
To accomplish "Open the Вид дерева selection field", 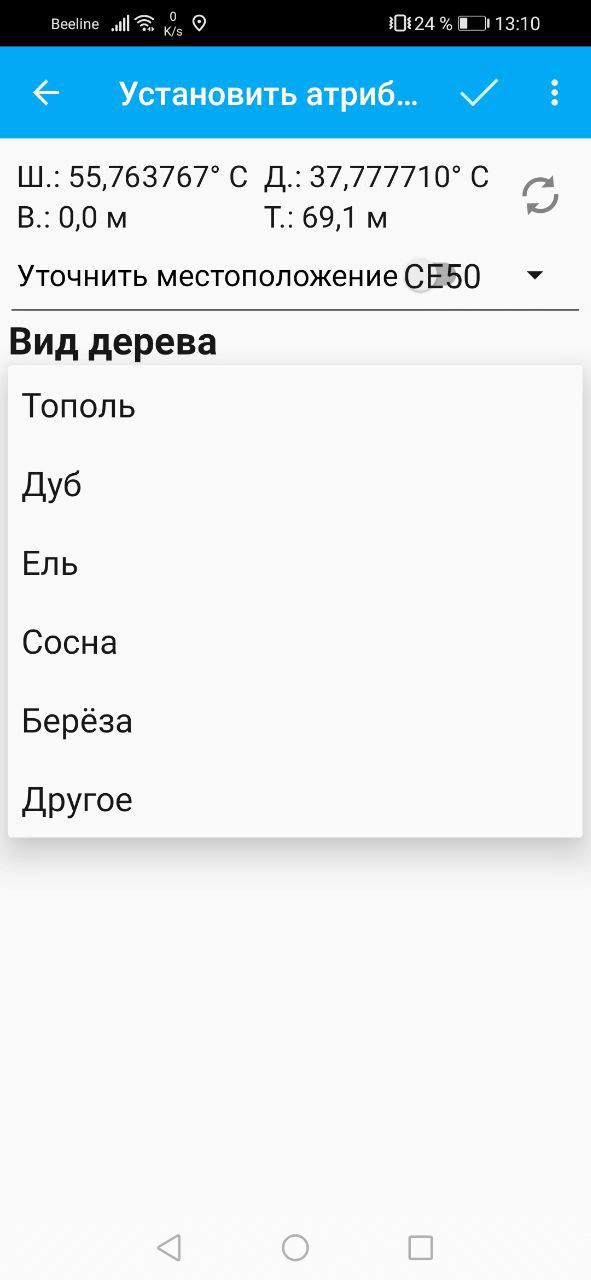I will point(113,341).
